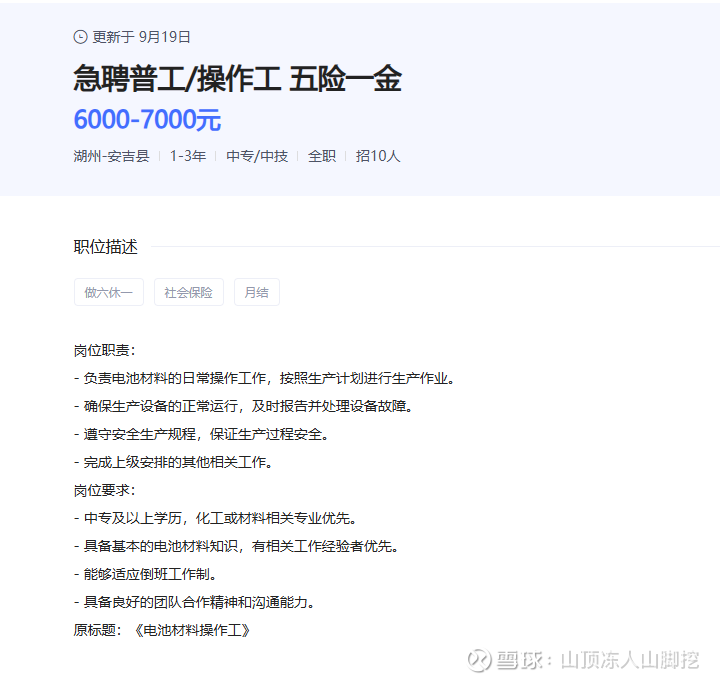Click the line about 能够适应倒班工作制
The width and height of the screenshot is (720, 682).
(x=145, y=574)
